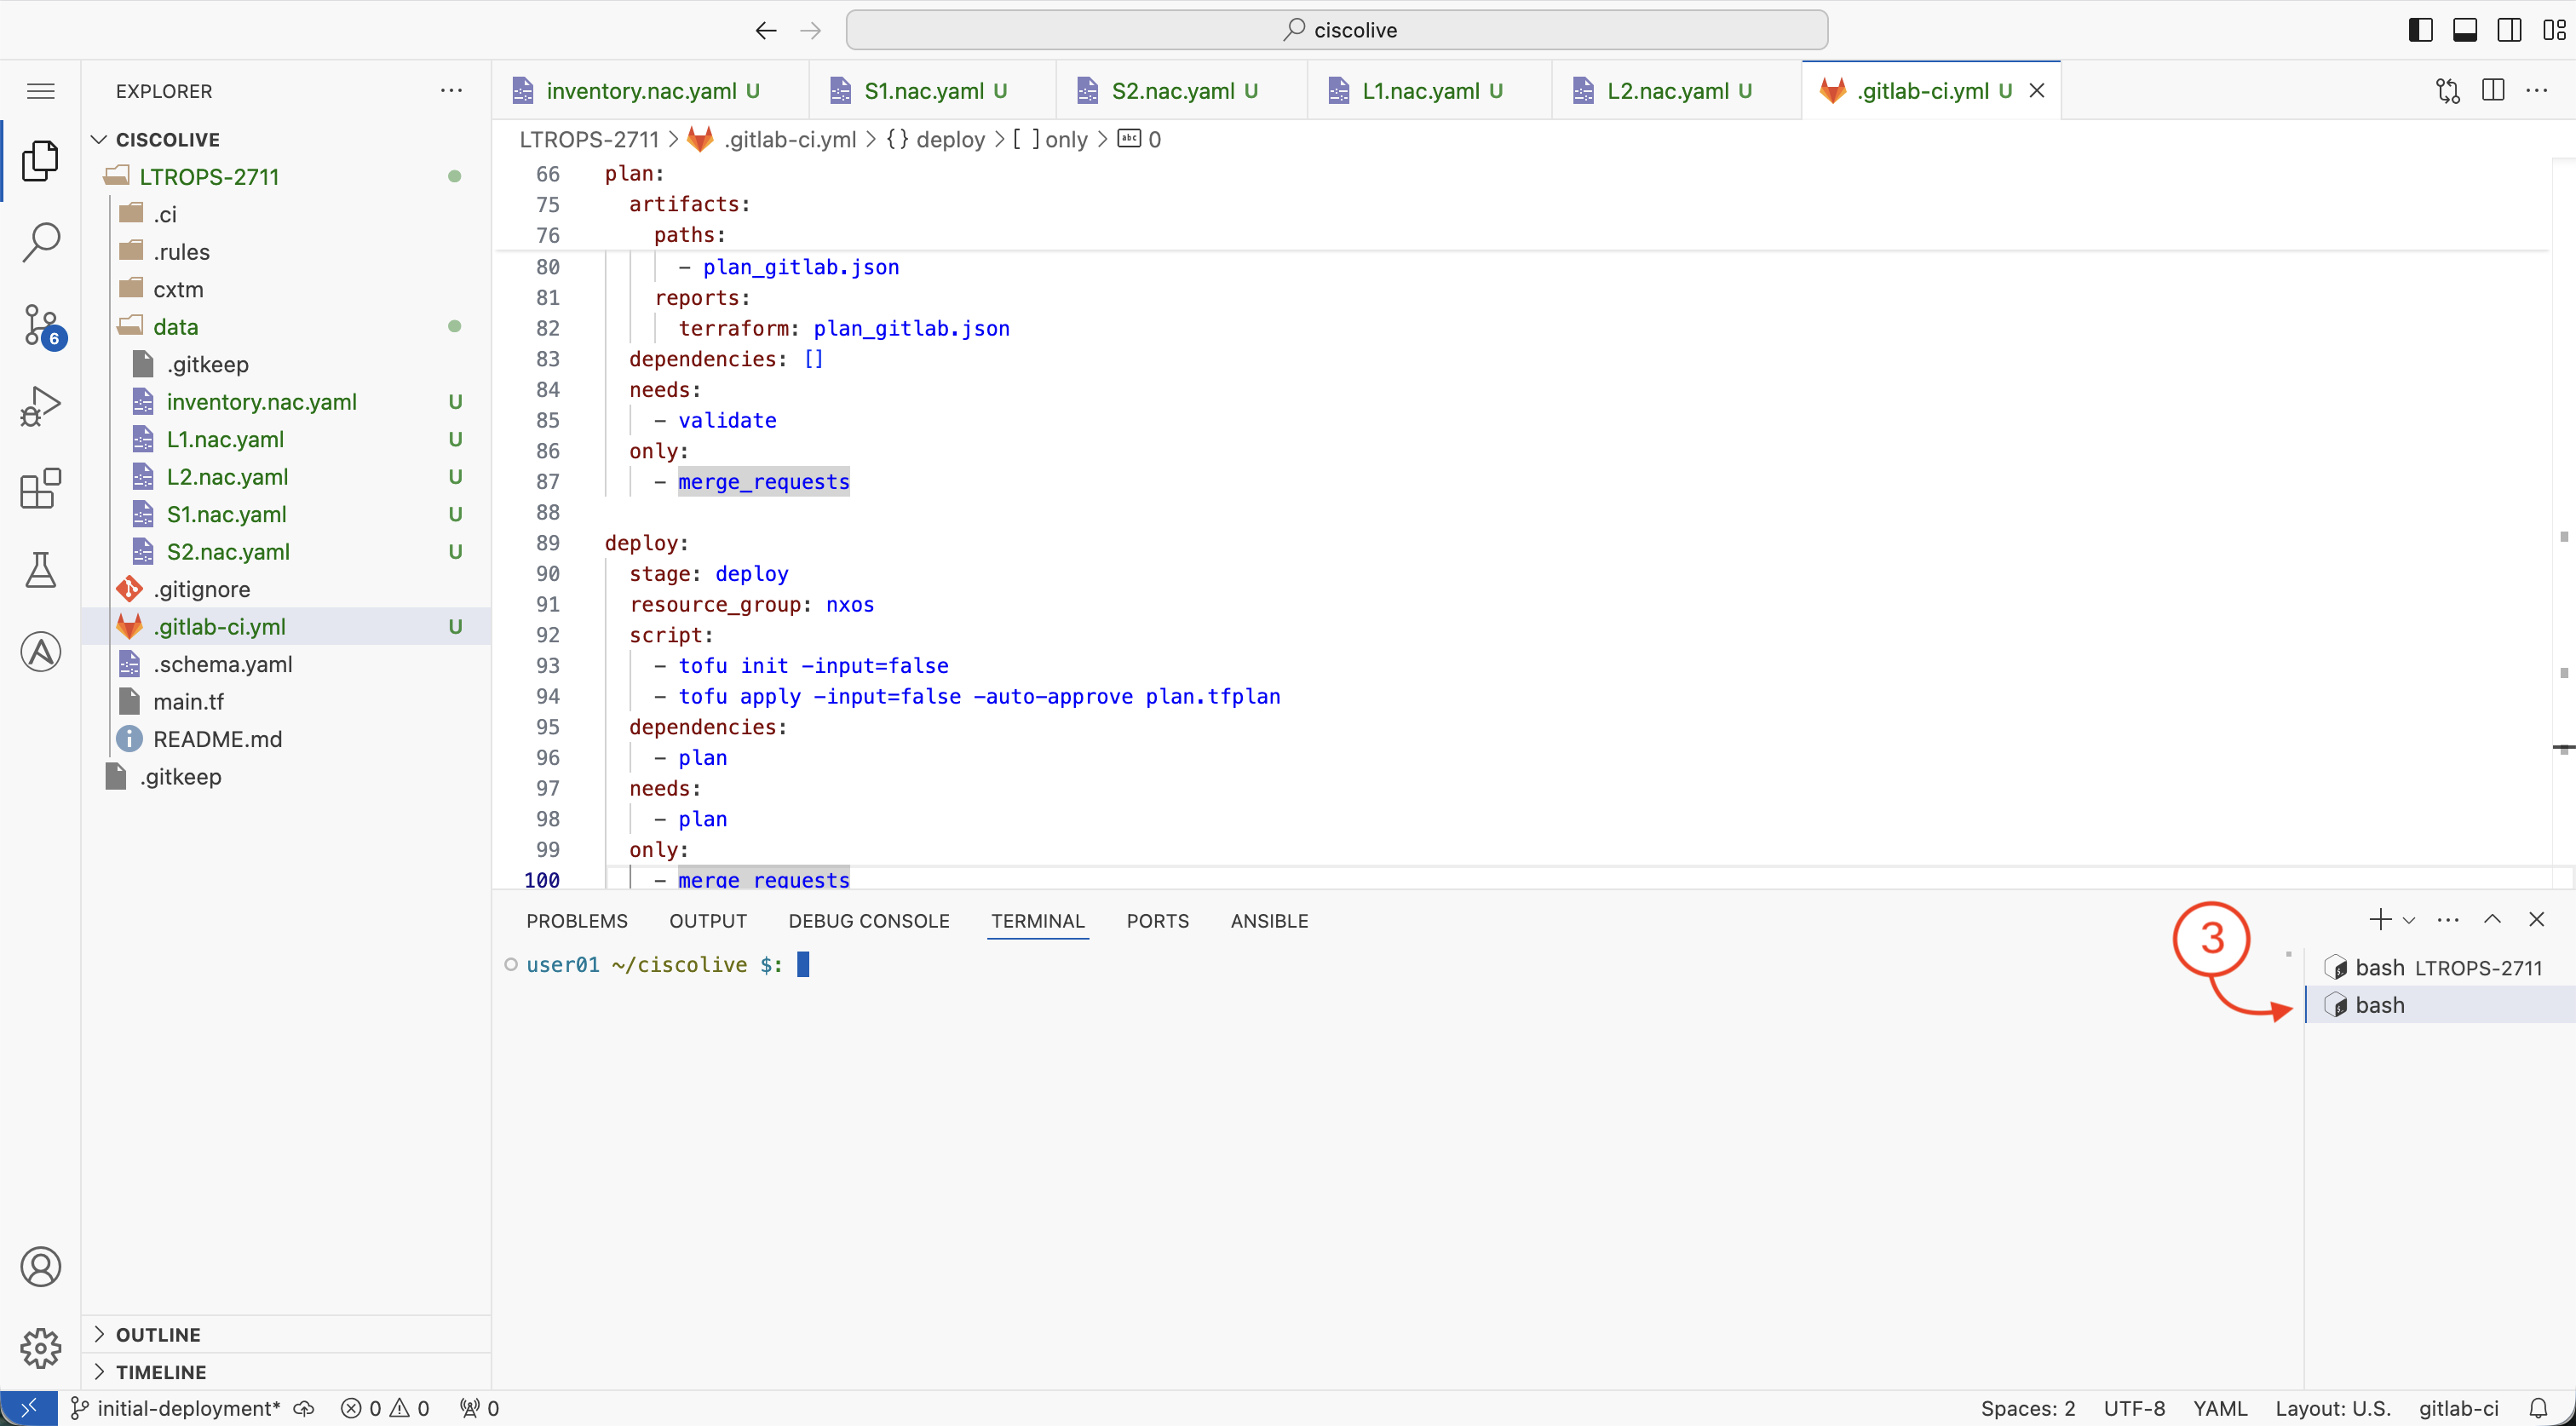Switch to the PROBLEMS panel tab
The image size is (2576, 1426).
pyautogui.click(x=577, y=921)
